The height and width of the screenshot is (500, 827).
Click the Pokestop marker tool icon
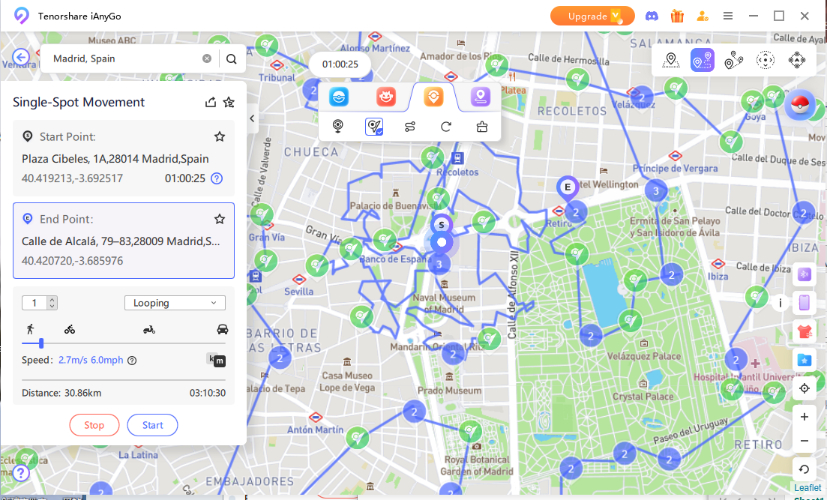(338, 127)
